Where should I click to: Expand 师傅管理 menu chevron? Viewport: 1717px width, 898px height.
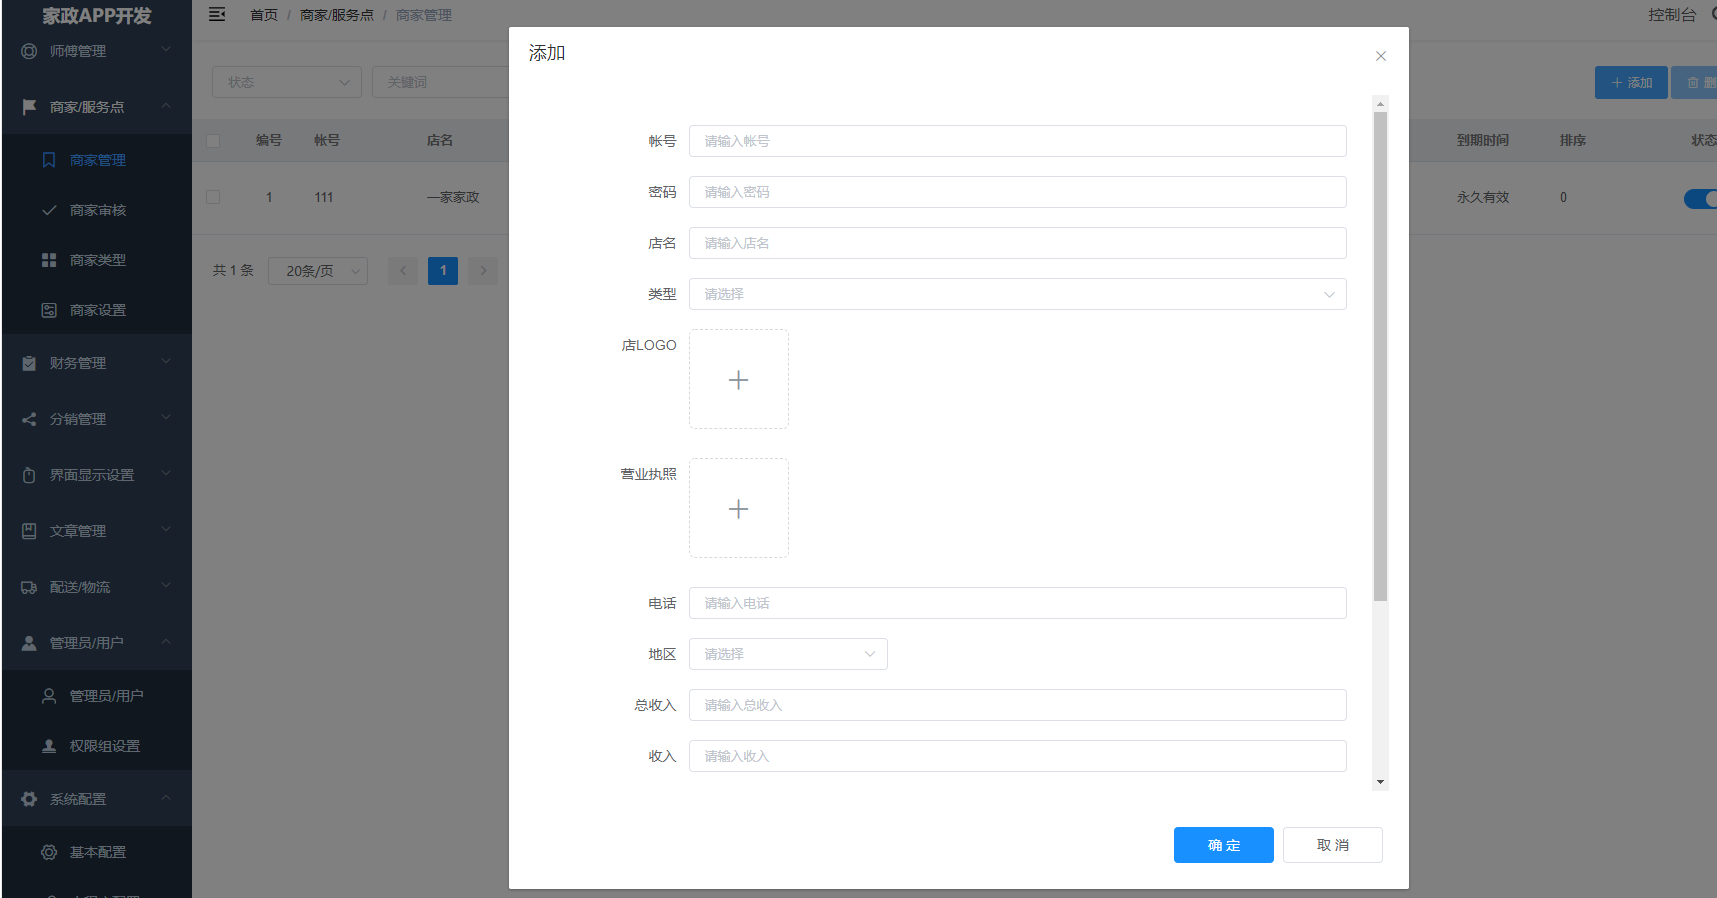[166, 50]
